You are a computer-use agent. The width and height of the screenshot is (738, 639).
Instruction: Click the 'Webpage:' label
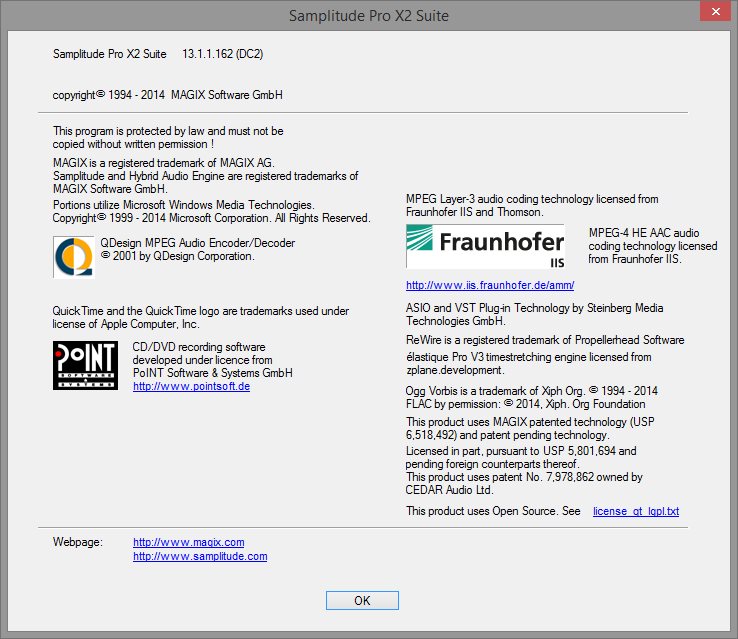pos(77,542)
